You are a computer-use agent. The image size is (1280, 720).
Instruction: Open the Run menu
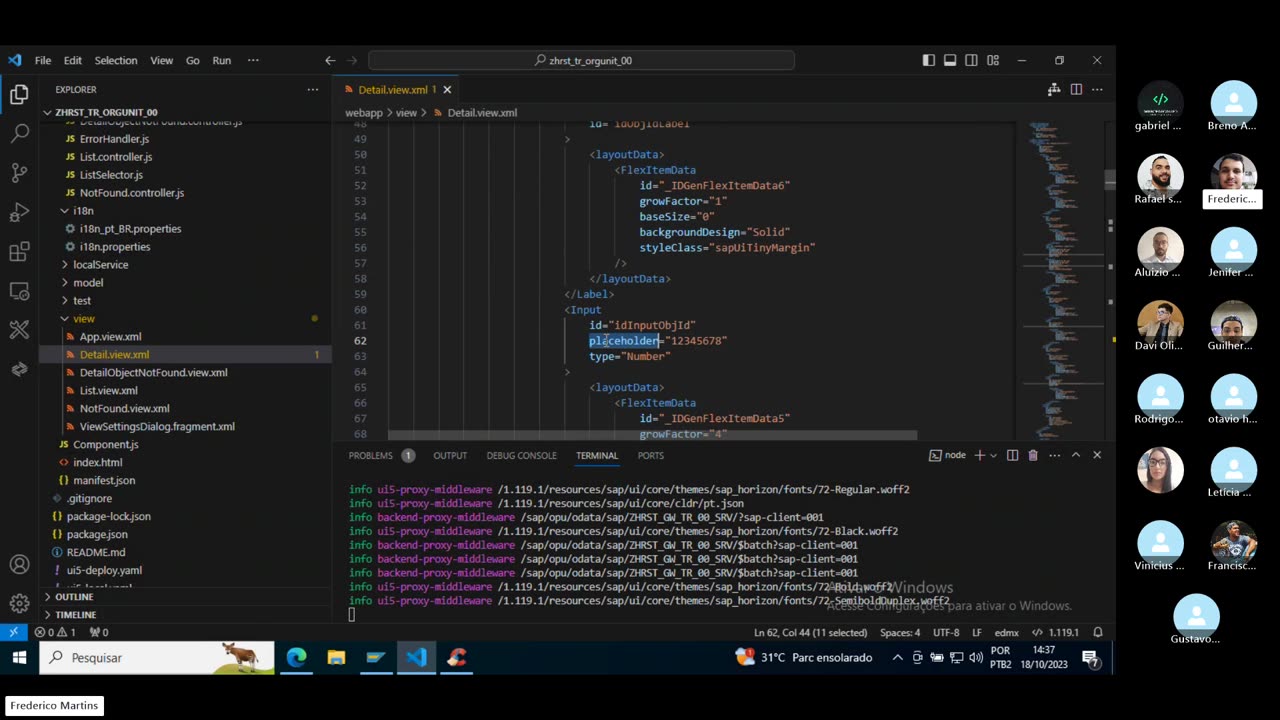(x=222, y=60)
